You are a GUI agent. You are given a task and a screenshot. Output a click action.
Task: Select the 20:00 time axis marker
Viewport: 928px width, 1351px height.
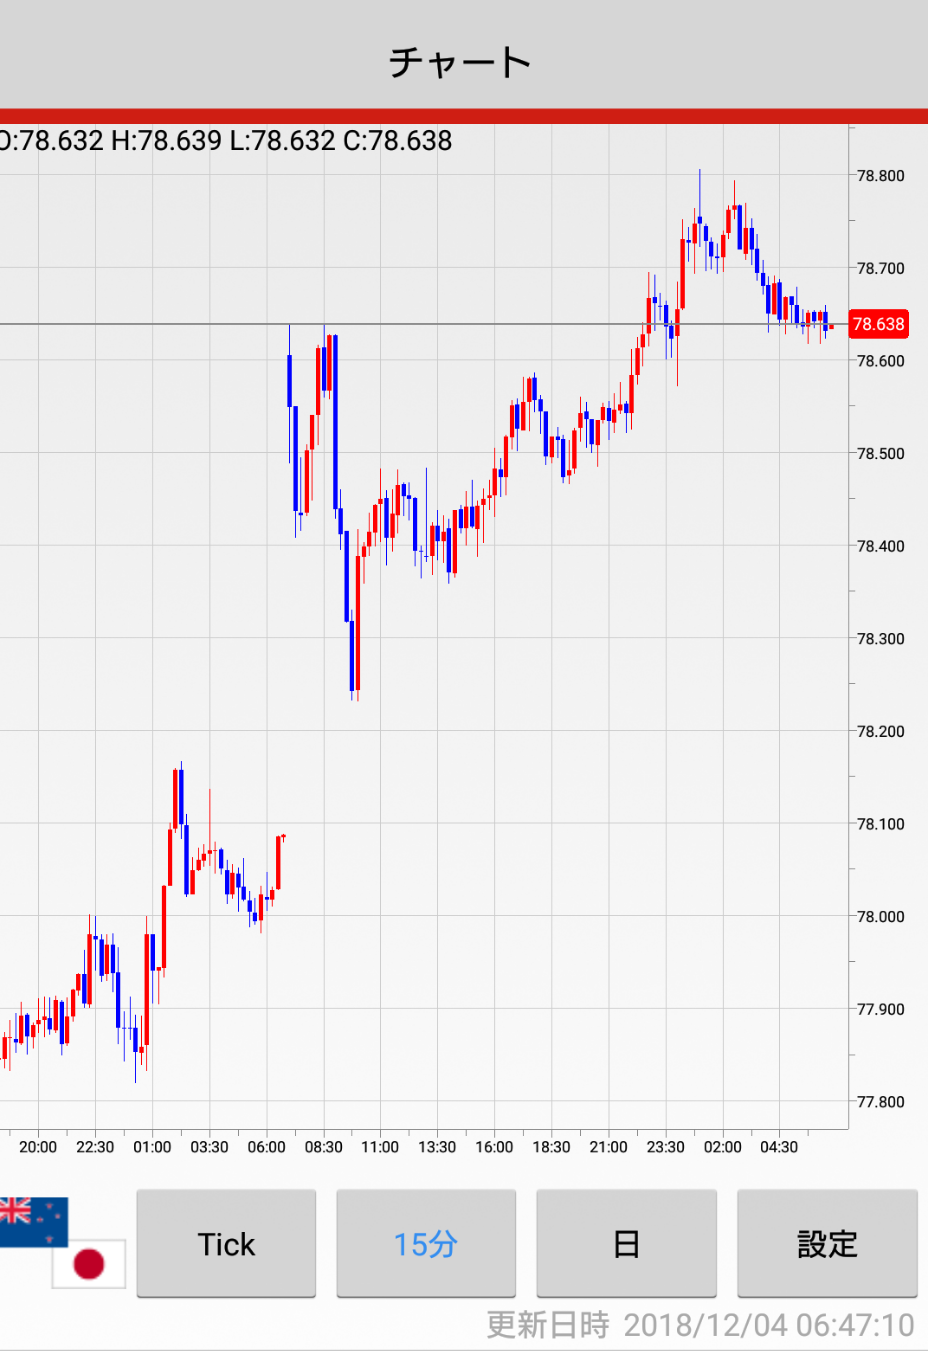[x=38, y=1147]
